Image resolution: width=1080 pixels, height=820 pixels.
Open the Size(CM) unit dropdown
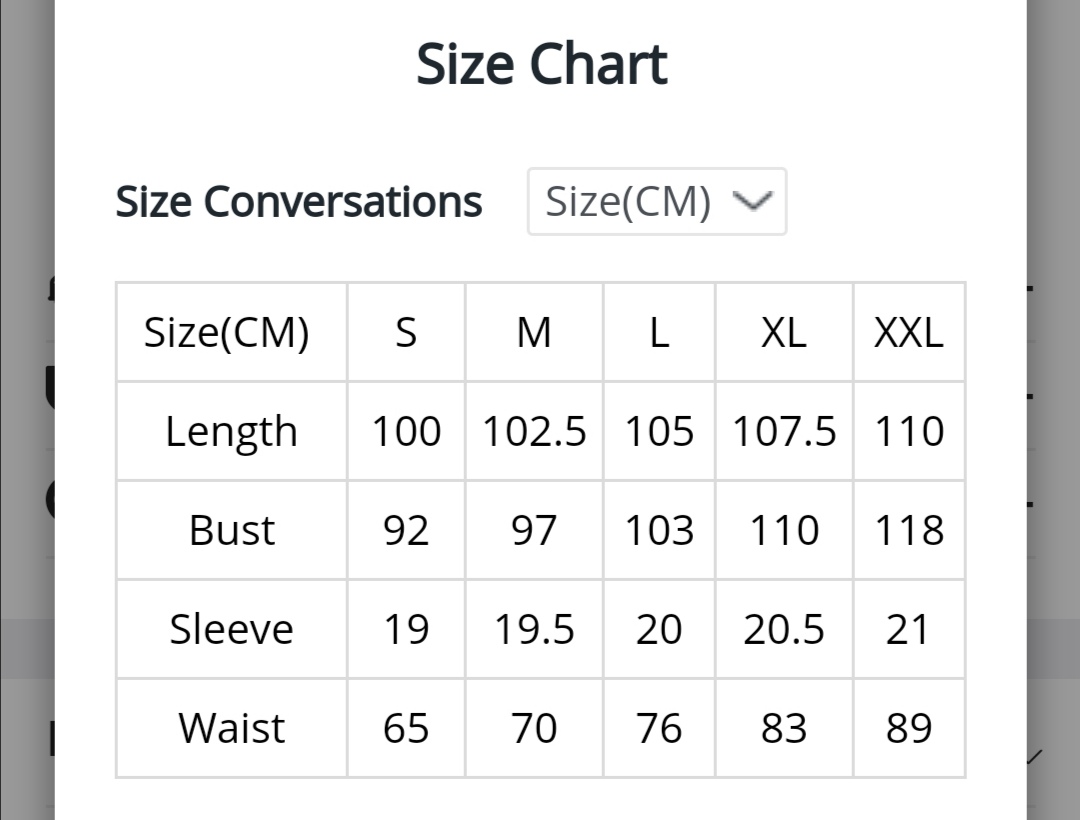656,201
